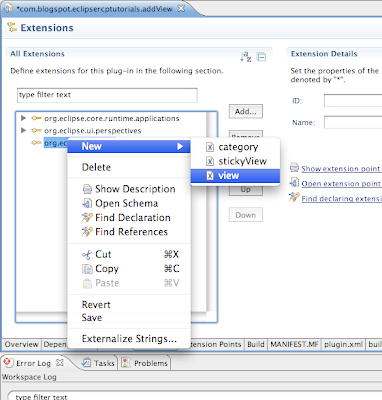This screenshot has height=400, width=382.
Task: Select org.eclipse.core.runtime.applications tree row
Action: (x=112, y=118)
